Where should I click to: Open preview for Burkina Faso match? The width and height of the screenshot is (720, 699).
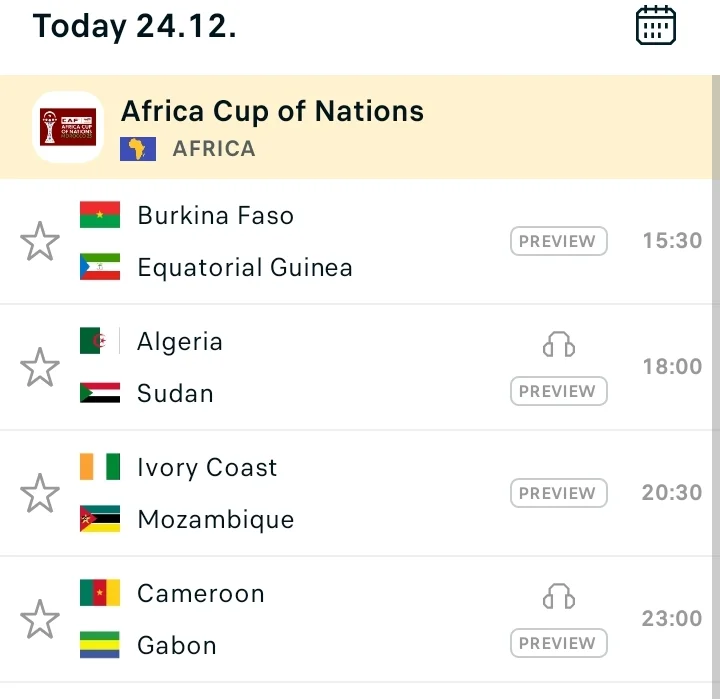click(x=558, y=241)
